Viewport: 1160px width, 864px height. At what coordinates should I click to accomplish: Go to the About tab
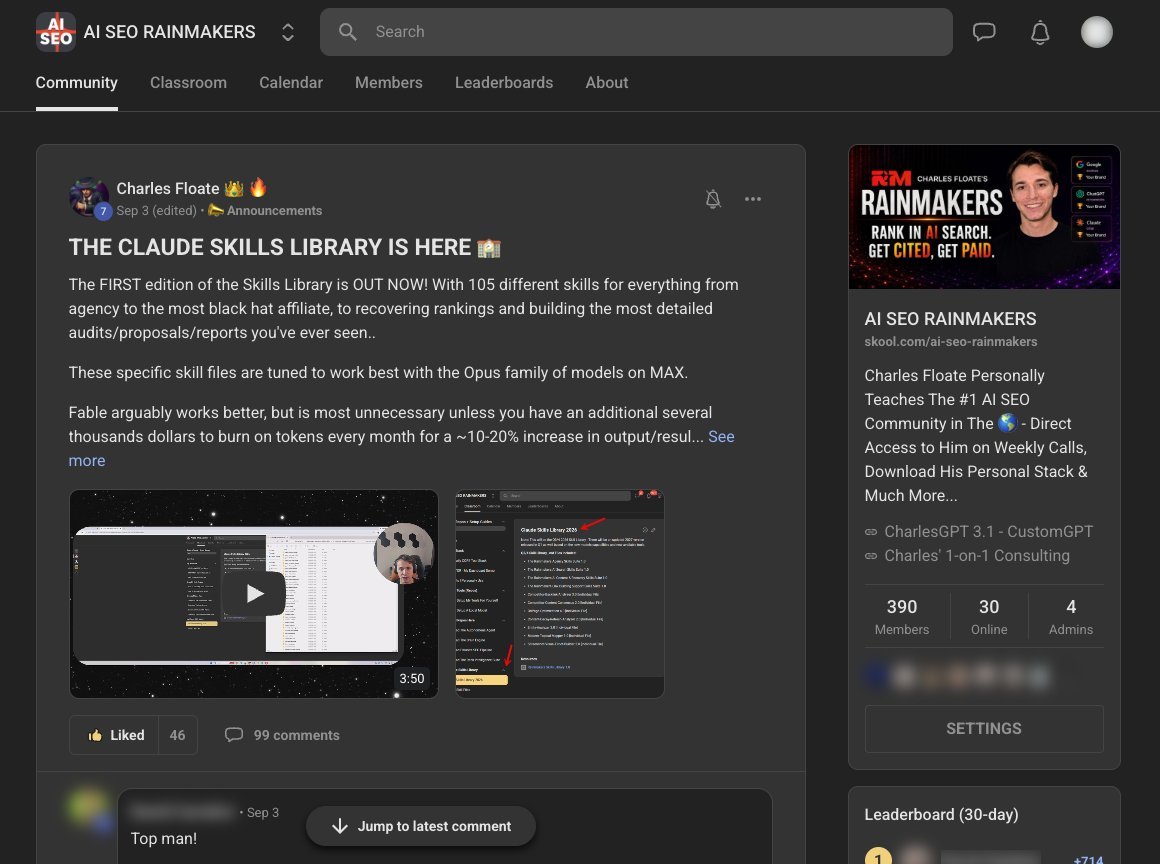click(607, 83)
